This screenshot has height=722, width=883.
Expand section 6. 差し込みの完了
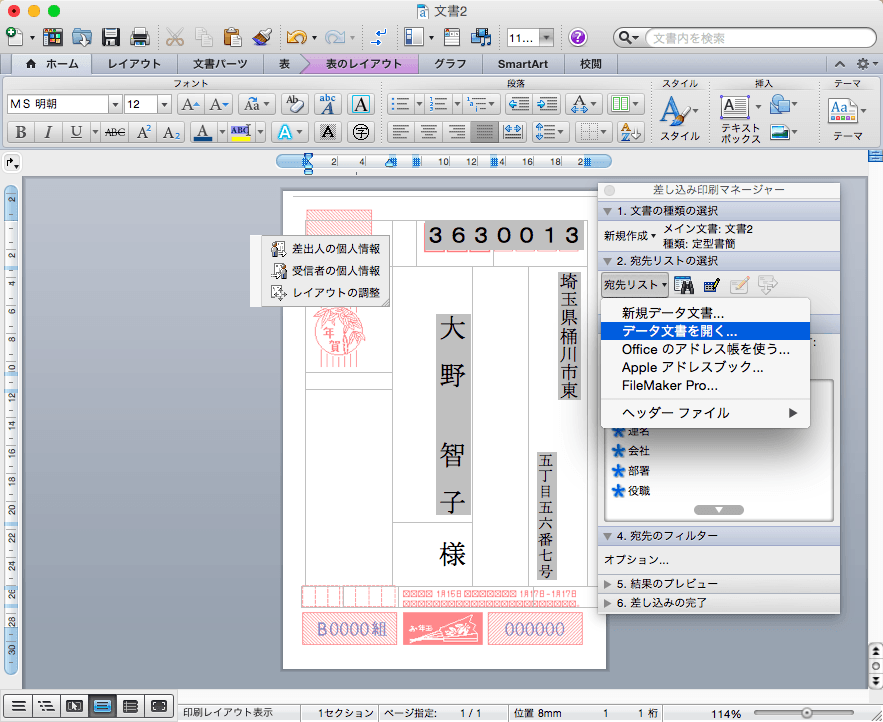point(608,603)
